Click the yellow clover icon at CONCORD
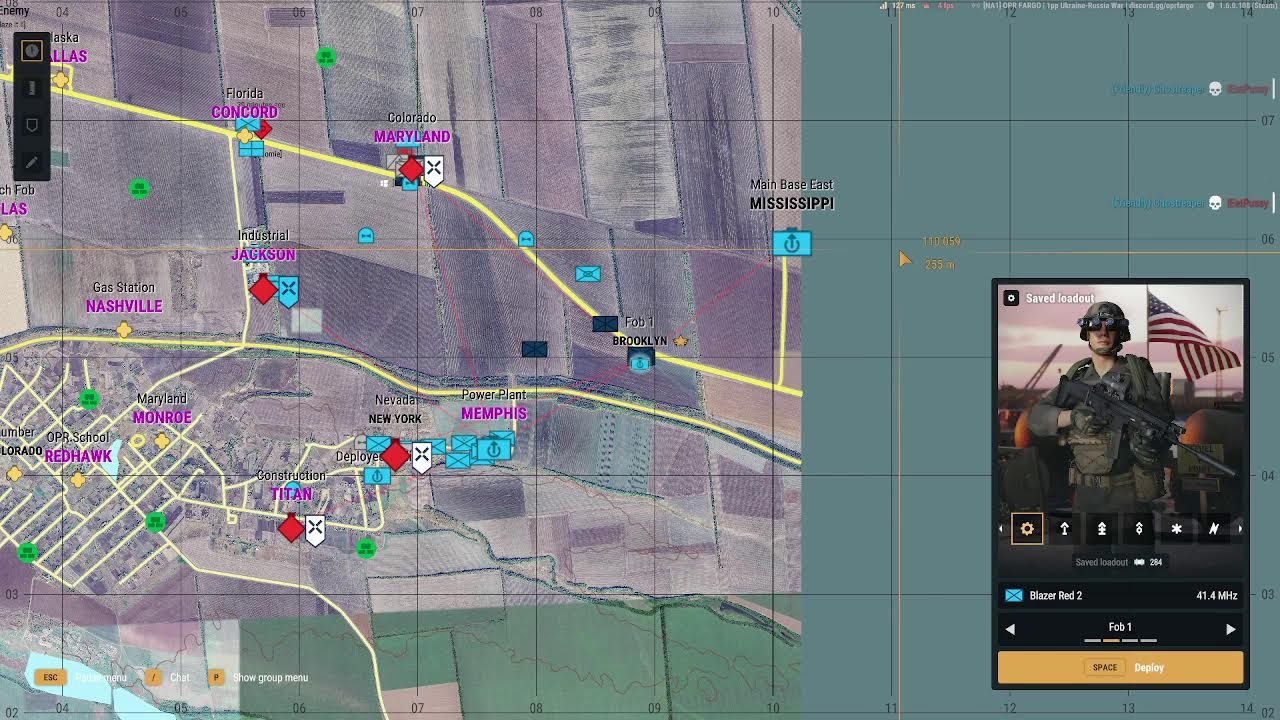 coord(244,136)
